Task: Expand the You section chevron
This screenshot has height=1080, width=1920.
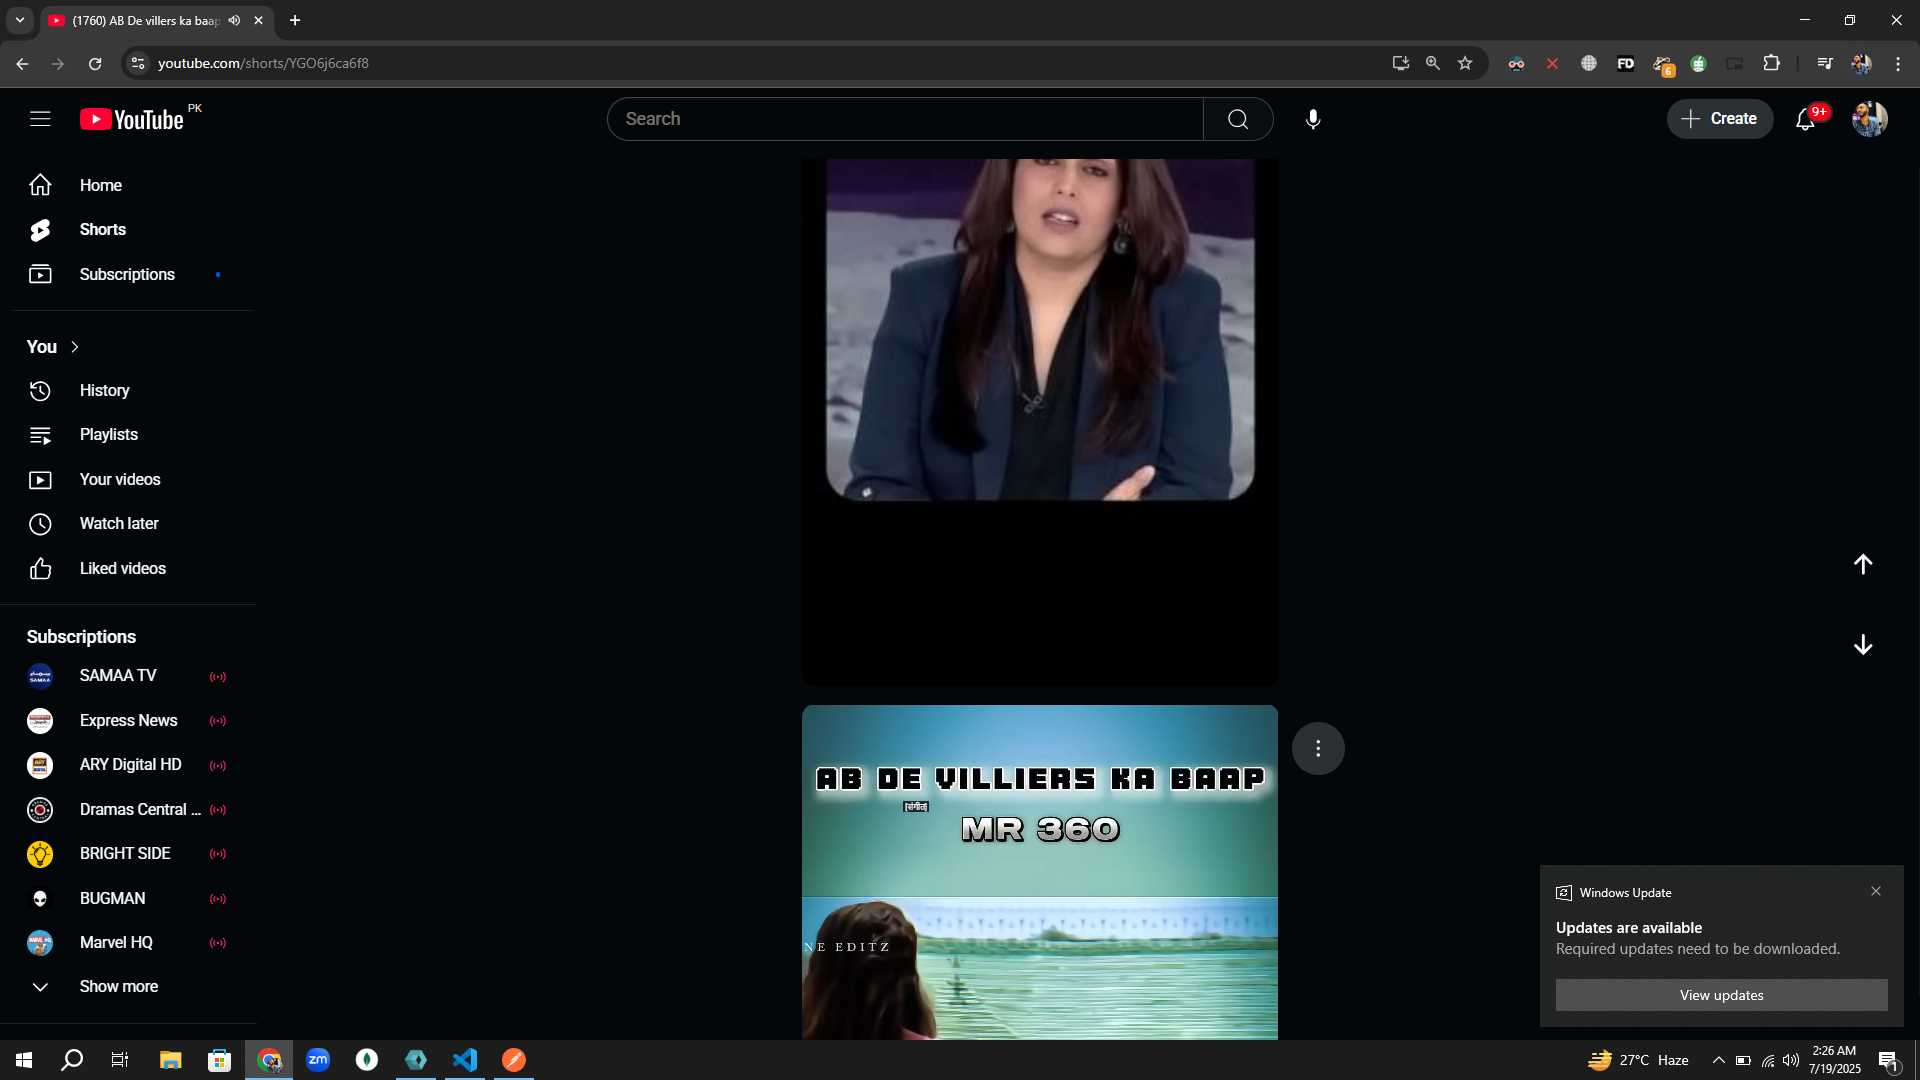Action: point(75,347)
